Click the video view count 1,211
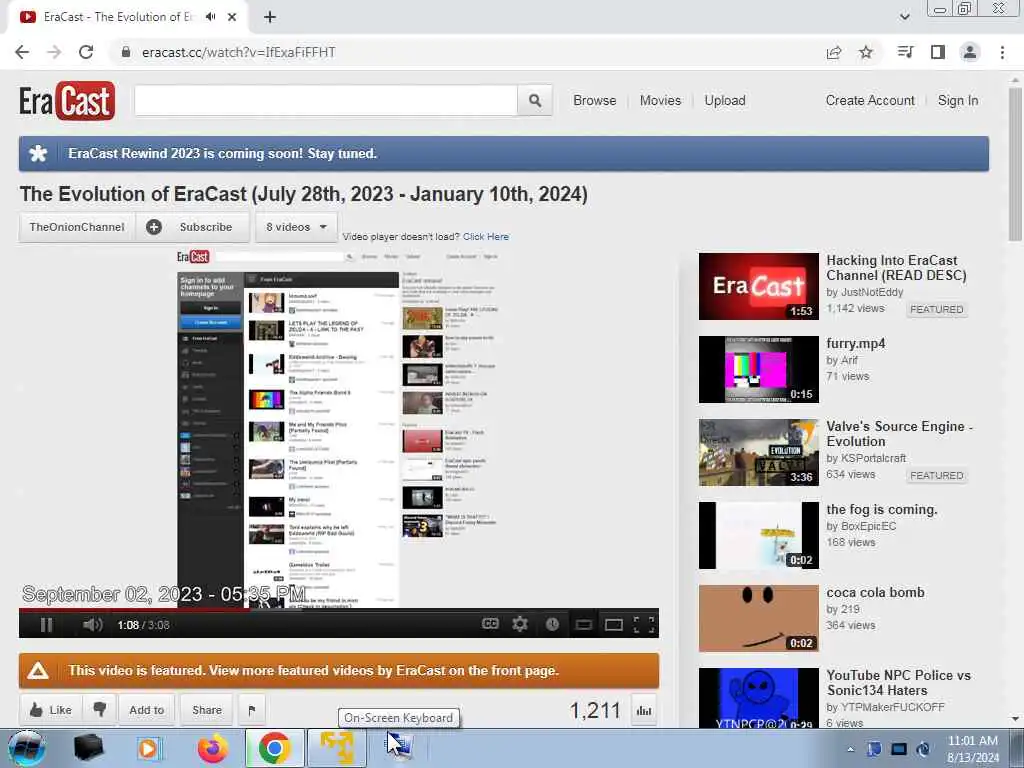Screen dimensions: 1024x768 click(594, 710)
